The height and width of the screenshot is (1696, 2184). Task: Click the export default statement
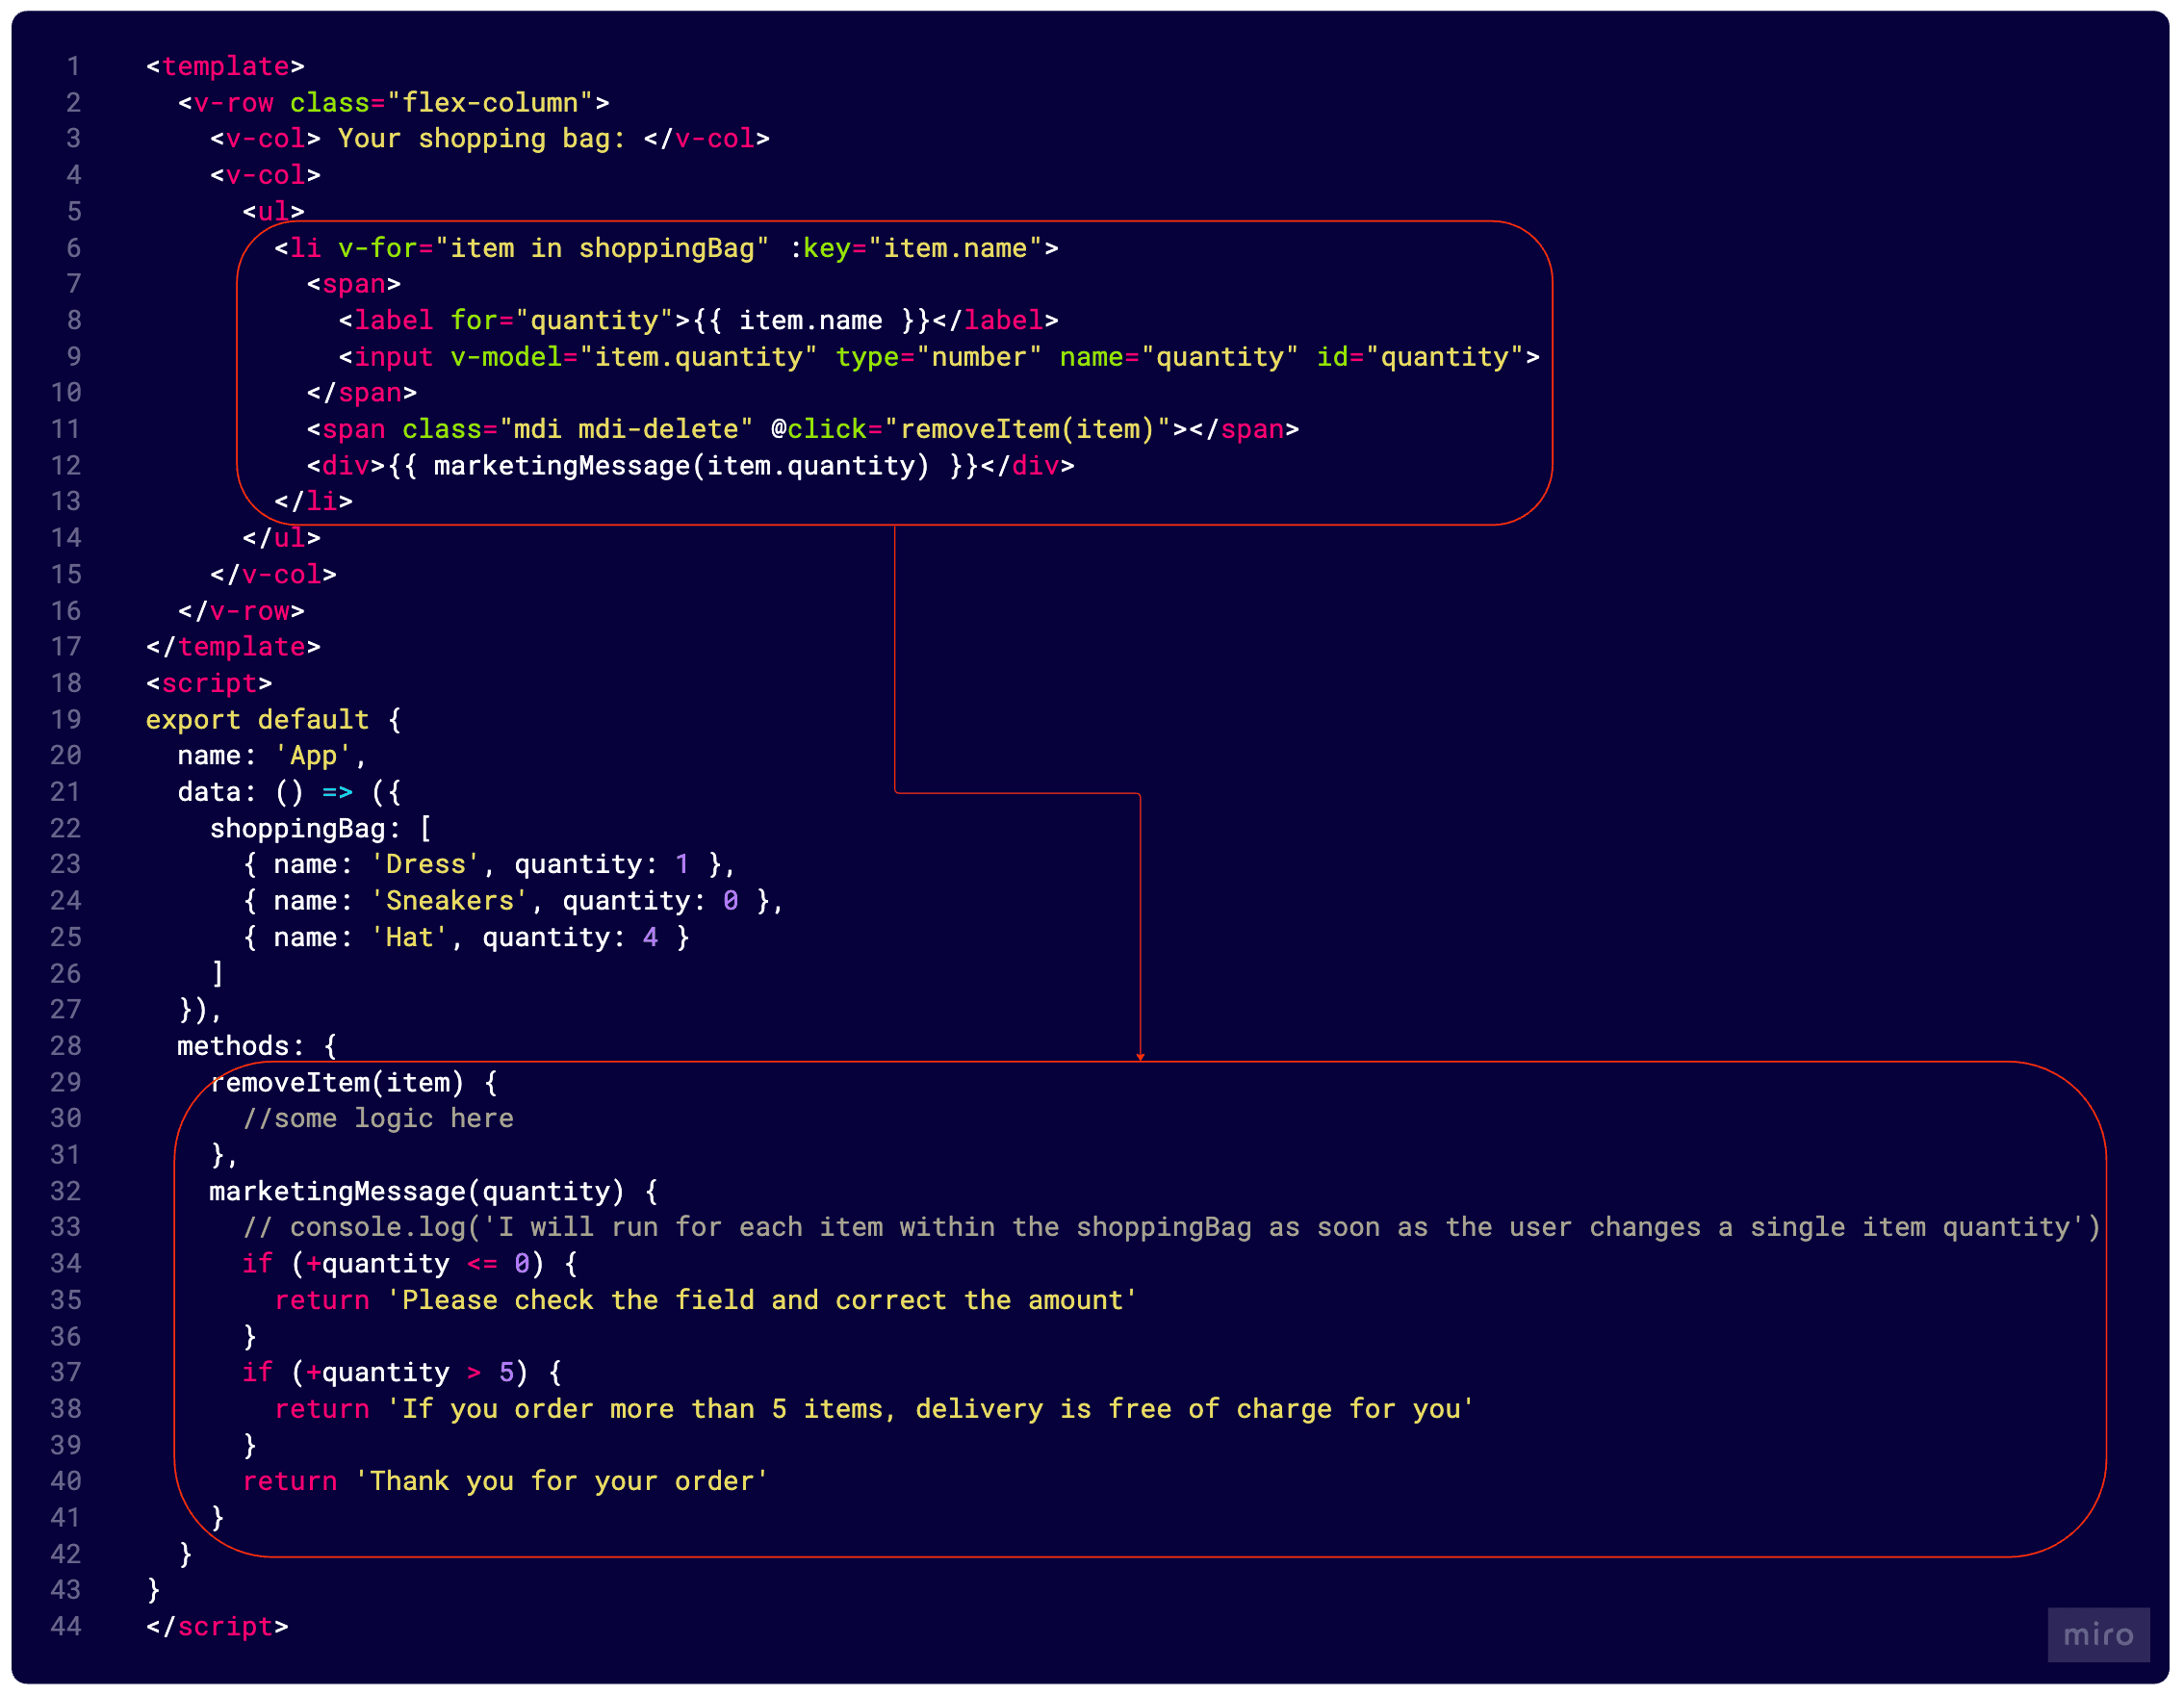tap(255, 719)
